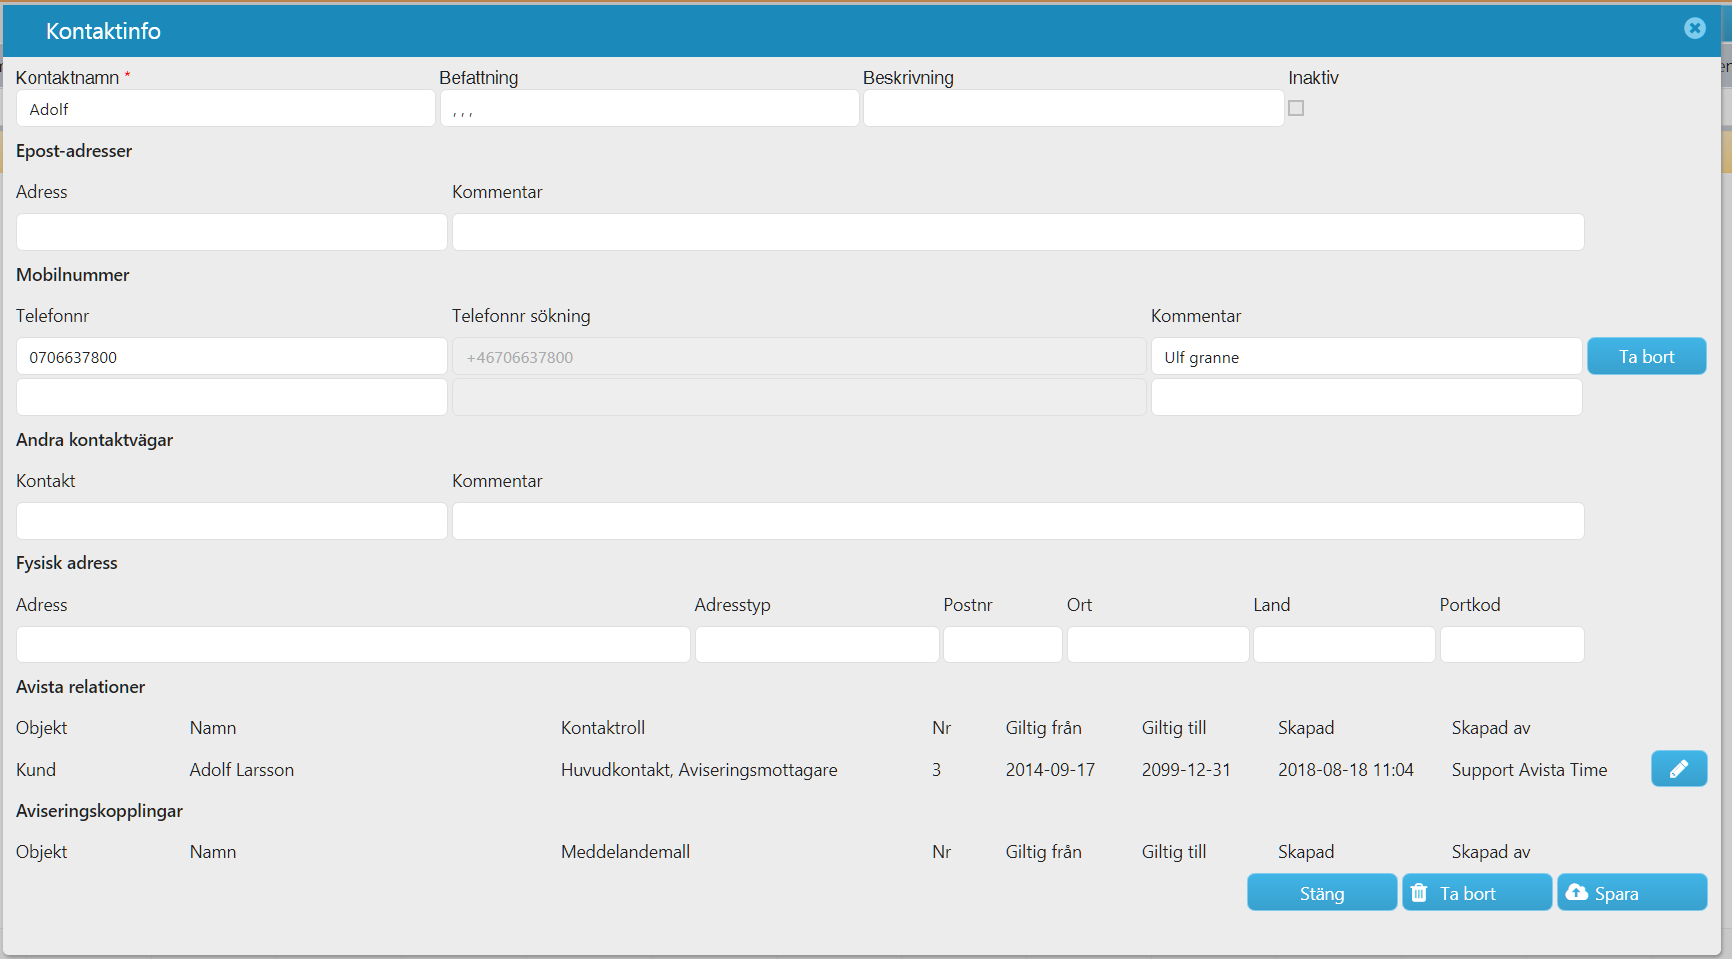Image resolution: width=1732 pixels, height=959 pixels.
Task: Tick the Inaktiv checkbox
Action: point(1296,108)
